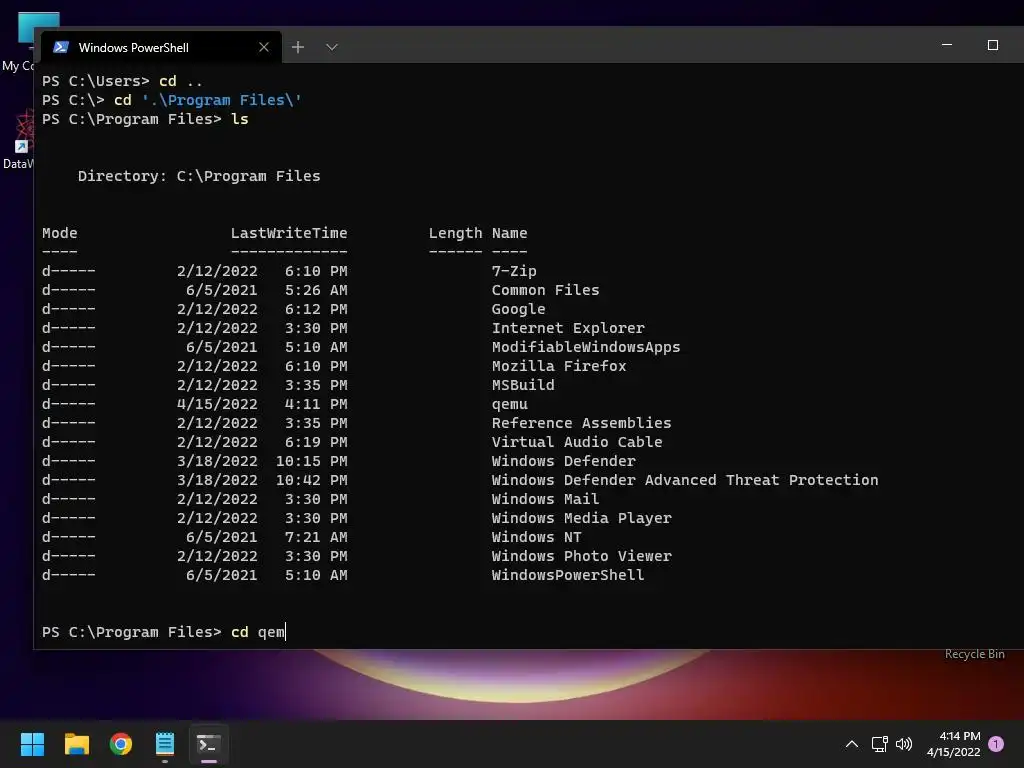Click the LastWriteTime column header
This screenshot has width=1024, height=768.
point(289,233)
